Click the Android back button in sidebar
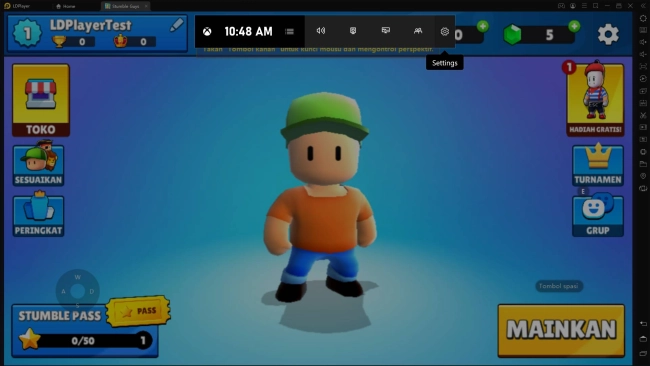 [x=643, y=324]
